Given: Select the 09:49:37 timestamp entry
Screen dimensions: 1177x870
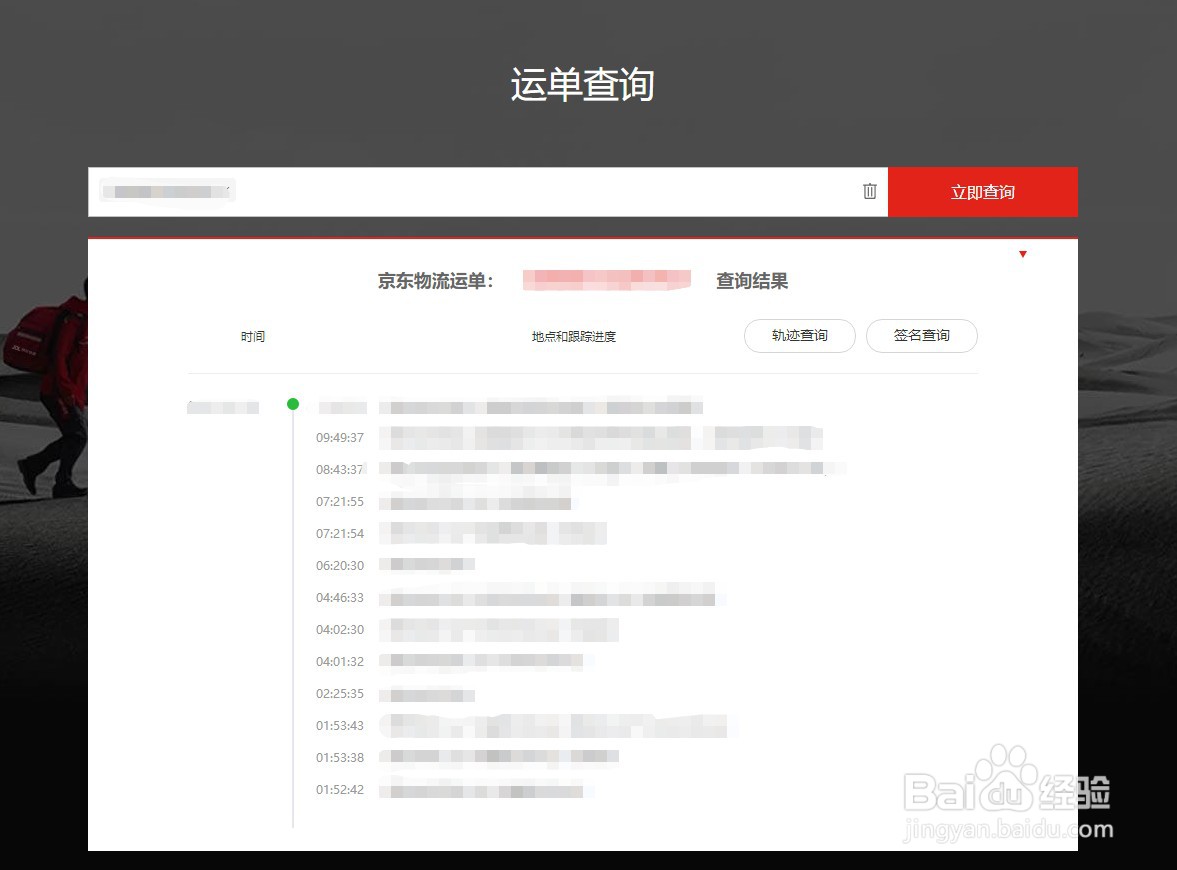Looking at the screenshot, I should tap(339, 438).
